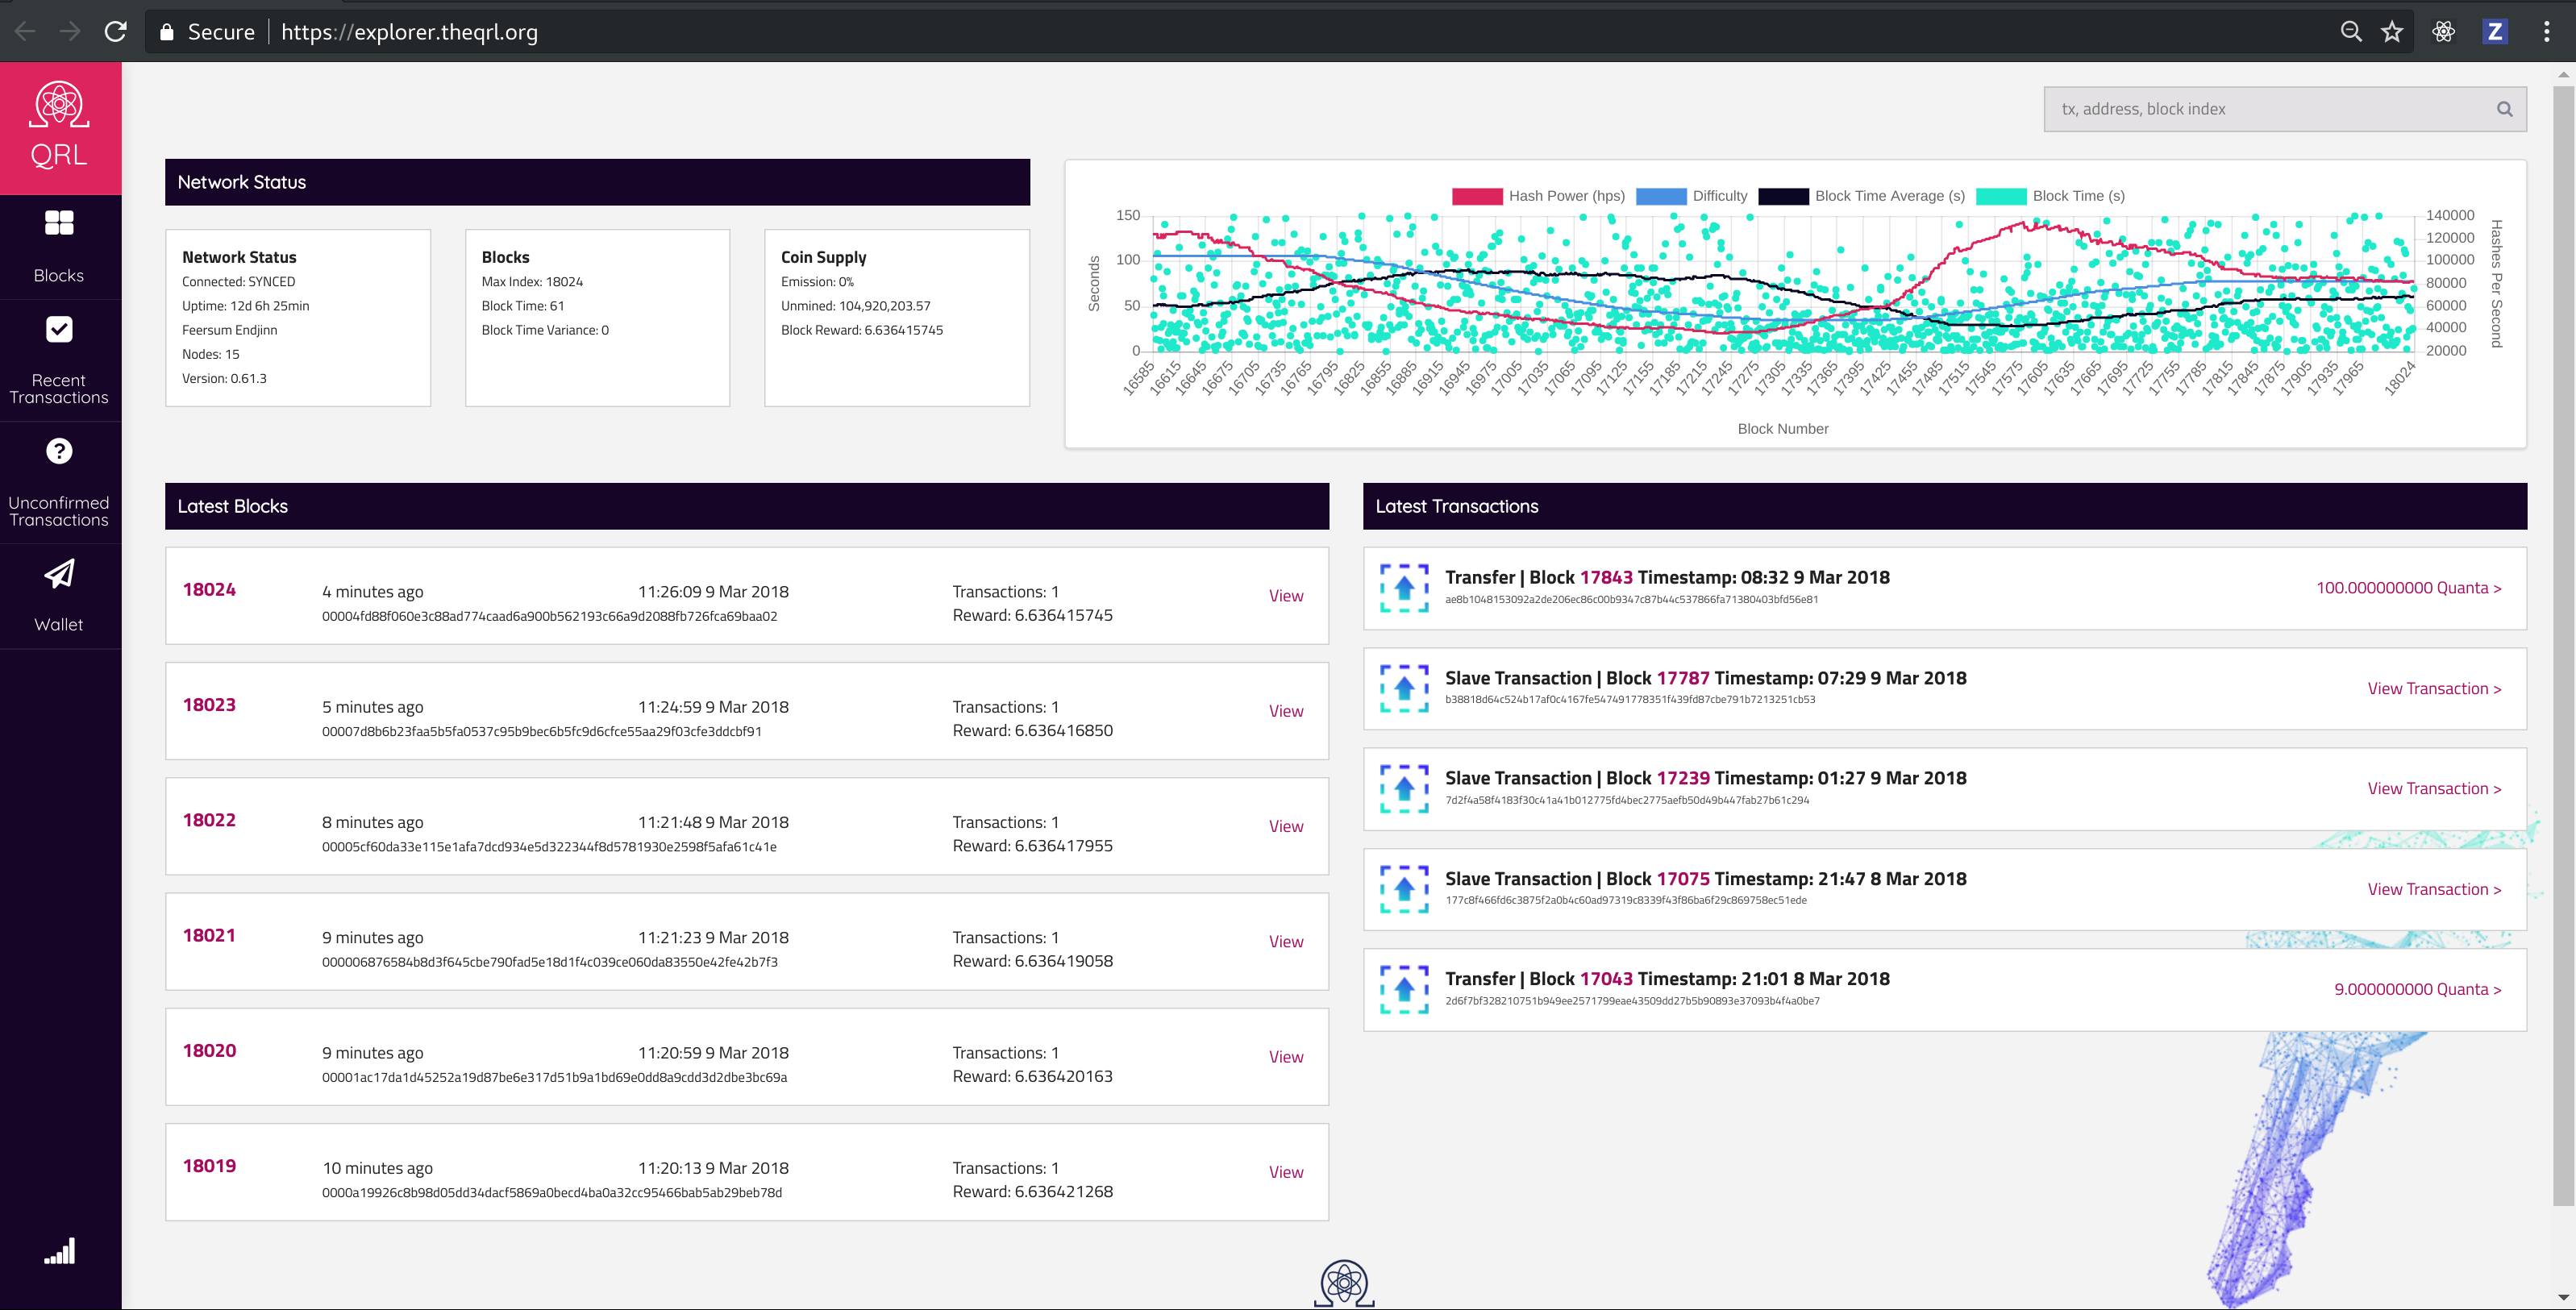Bookmark this page with the star icon
Viewport: 2576px width, 1310px height.
pos(2392,31)
